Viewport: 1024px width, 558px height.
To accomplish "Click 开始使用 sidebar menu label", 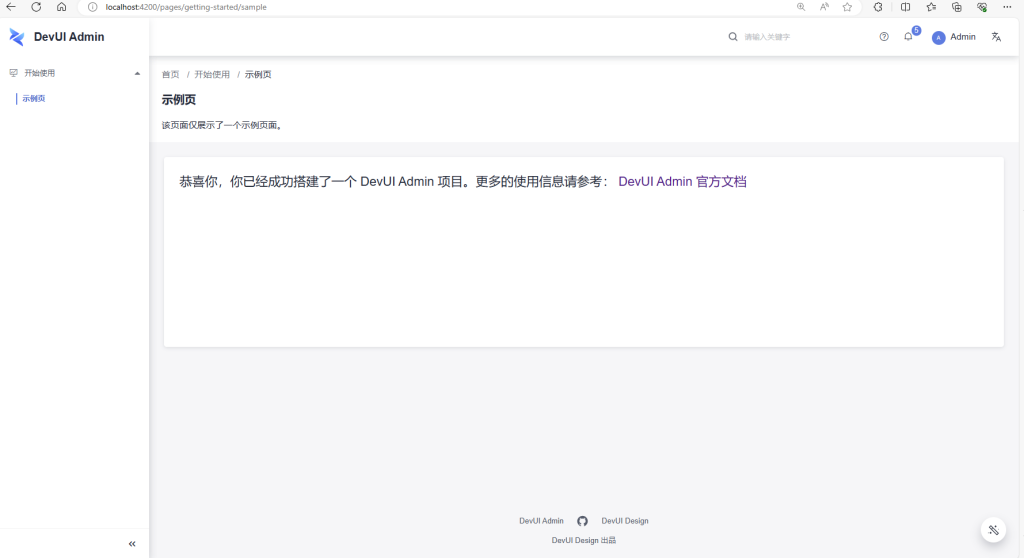I will [x=40, y=73].
